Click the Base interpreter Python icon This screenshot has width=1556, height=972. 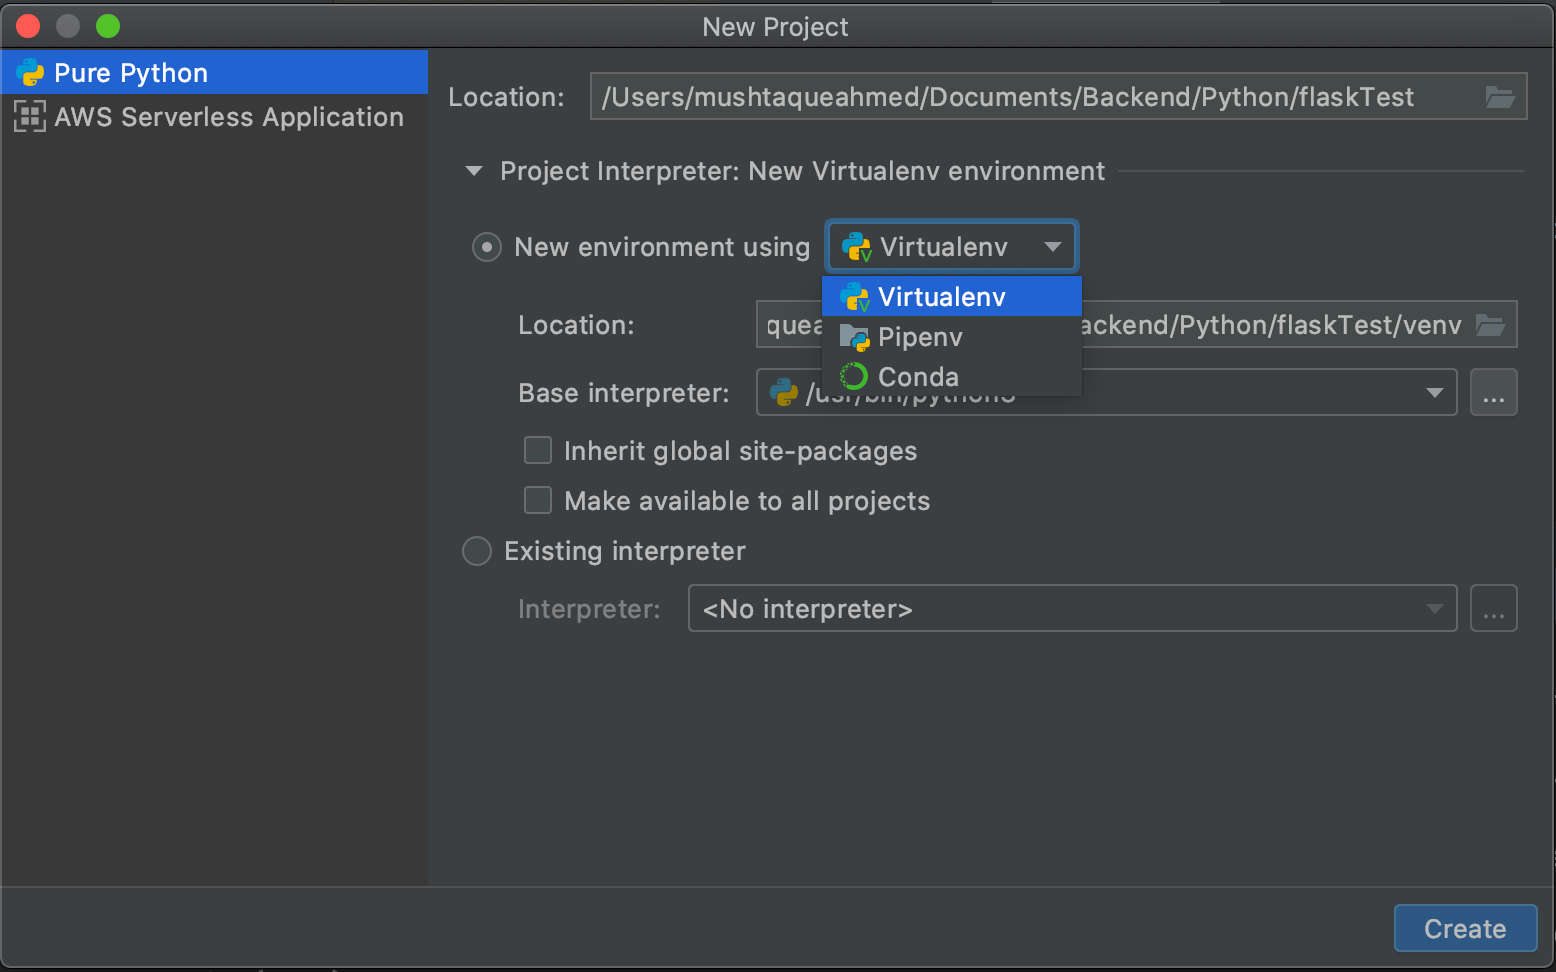pyautogui.click(x=784, y=392)
